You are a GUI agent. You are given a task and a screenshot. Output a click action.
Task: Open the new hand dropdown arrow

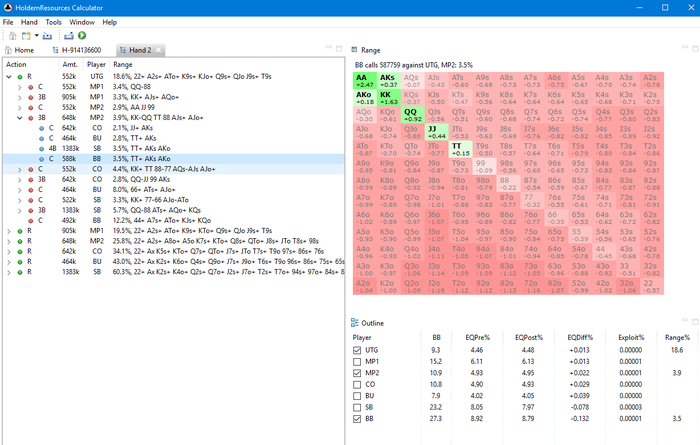37,36
